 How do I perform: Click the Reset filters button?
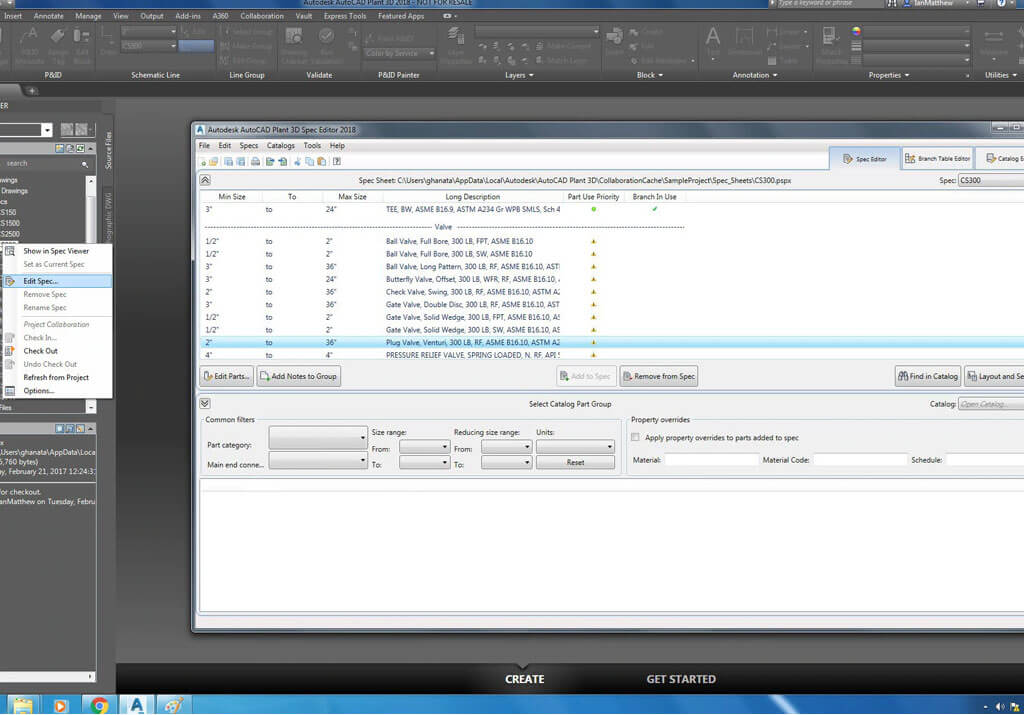[x=575, y=463]
